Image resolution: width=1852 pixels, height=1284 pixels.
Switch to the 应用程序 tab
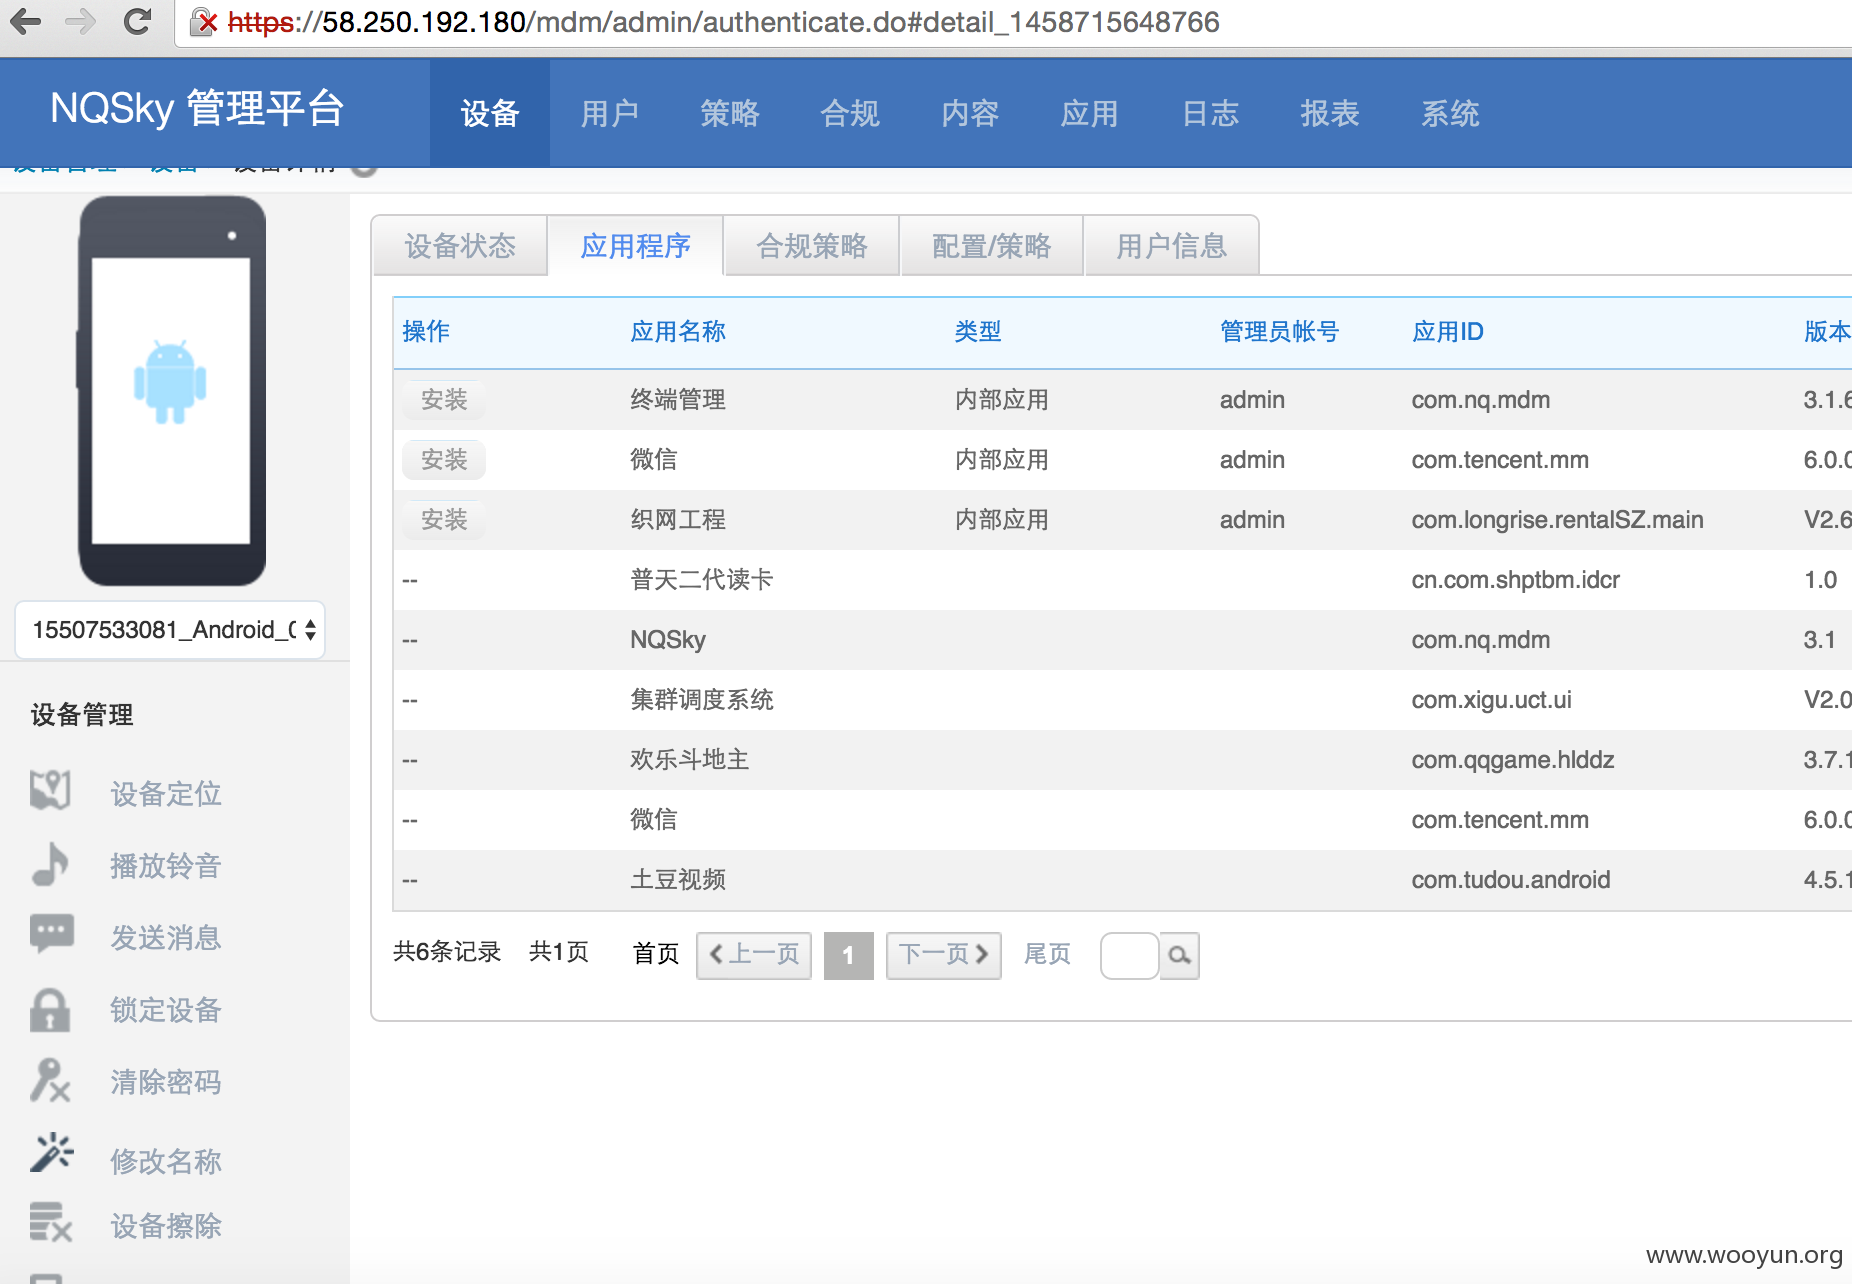point(636,246)
